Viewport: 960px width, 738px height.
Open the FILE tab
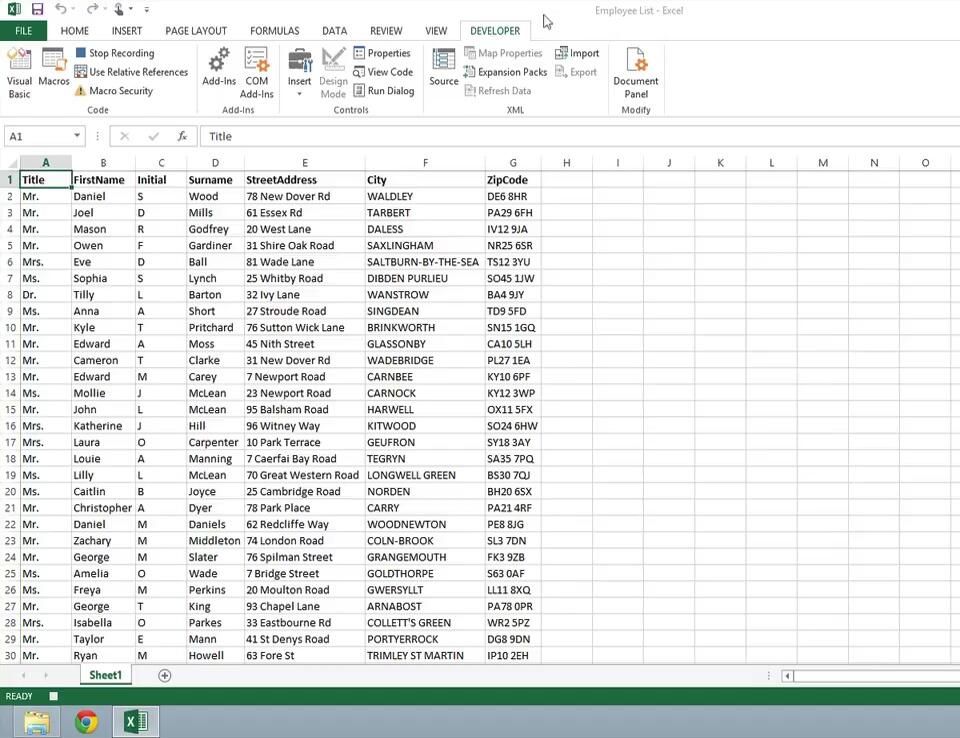point(23,31)
